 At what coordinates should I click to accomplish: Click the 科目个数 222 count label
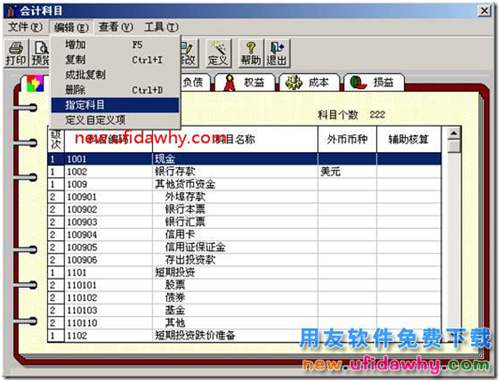click(351, 115)
